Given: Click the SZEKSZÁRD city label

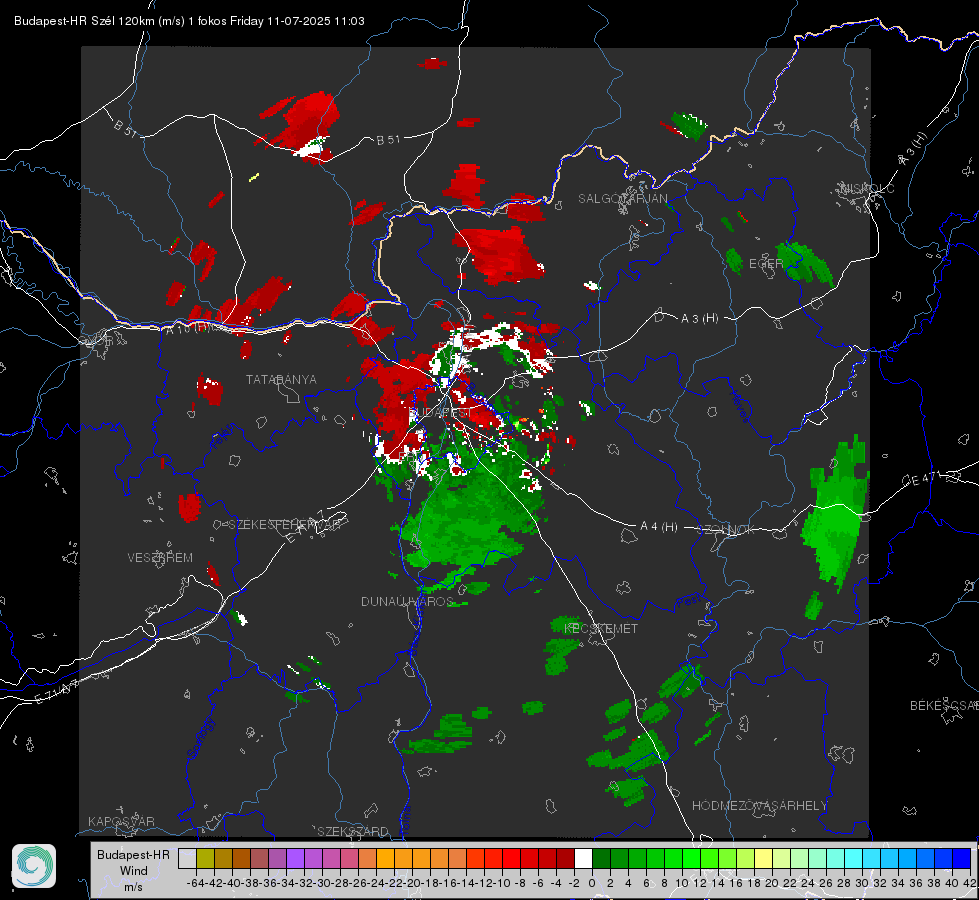Looking at the screenshot, I should (x=353, y=831).
